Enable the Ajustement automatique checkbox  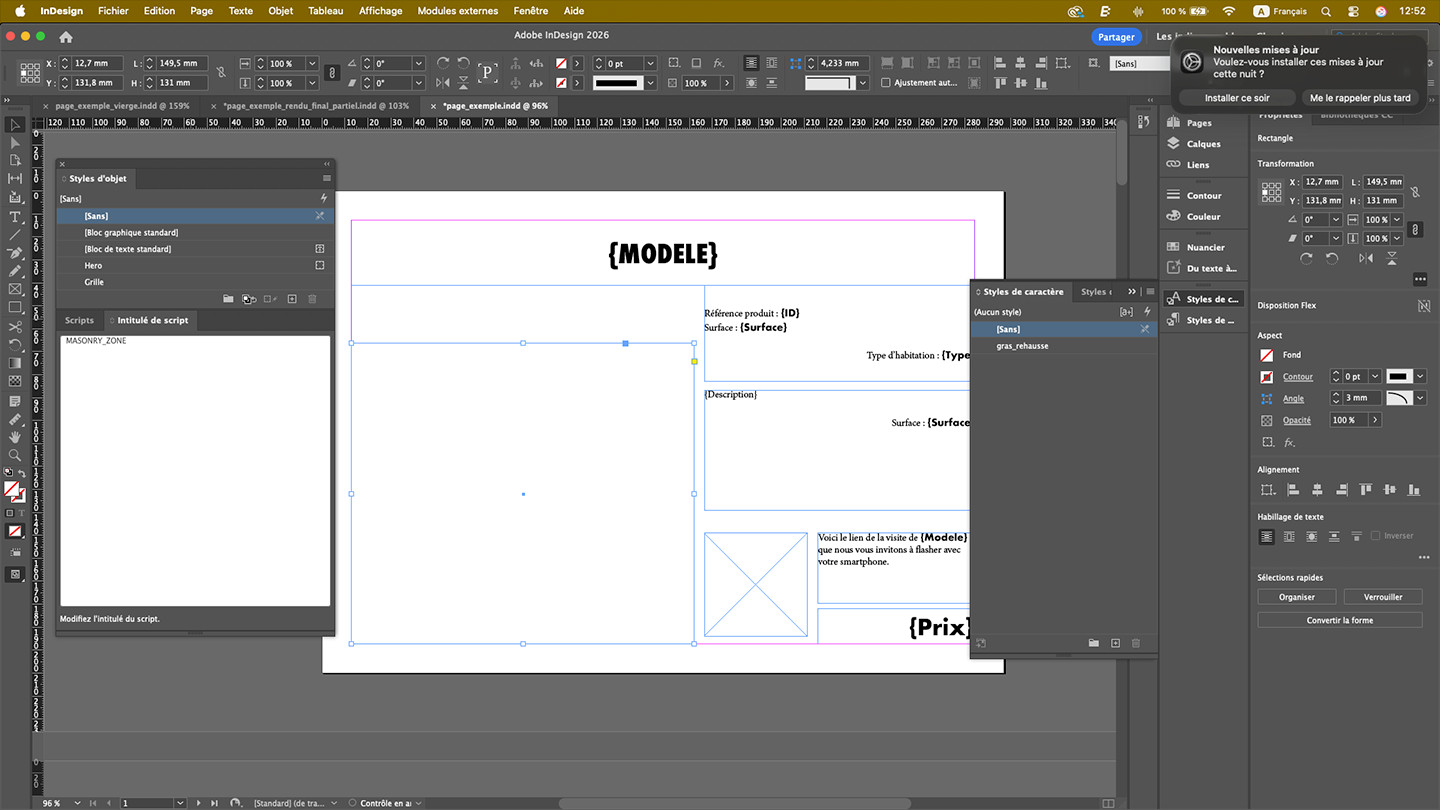(885, 83)
